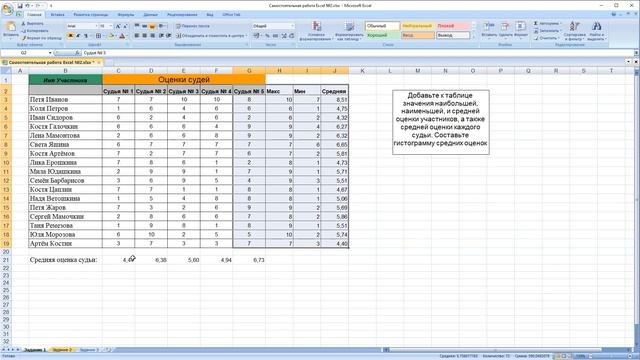Apply the Обычный cell style
Image resolution: width=640 pixels, height=360 pixels.
coord(382,26)
